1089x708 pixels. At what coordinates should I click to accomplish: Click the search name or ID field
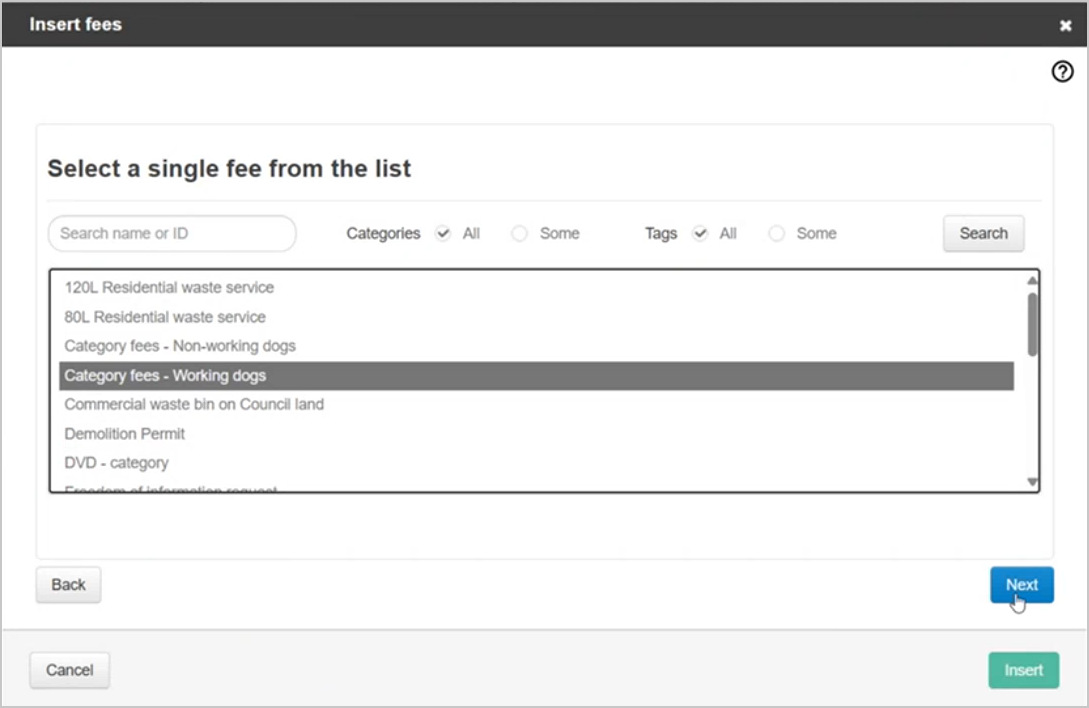[x=170, y=233]
